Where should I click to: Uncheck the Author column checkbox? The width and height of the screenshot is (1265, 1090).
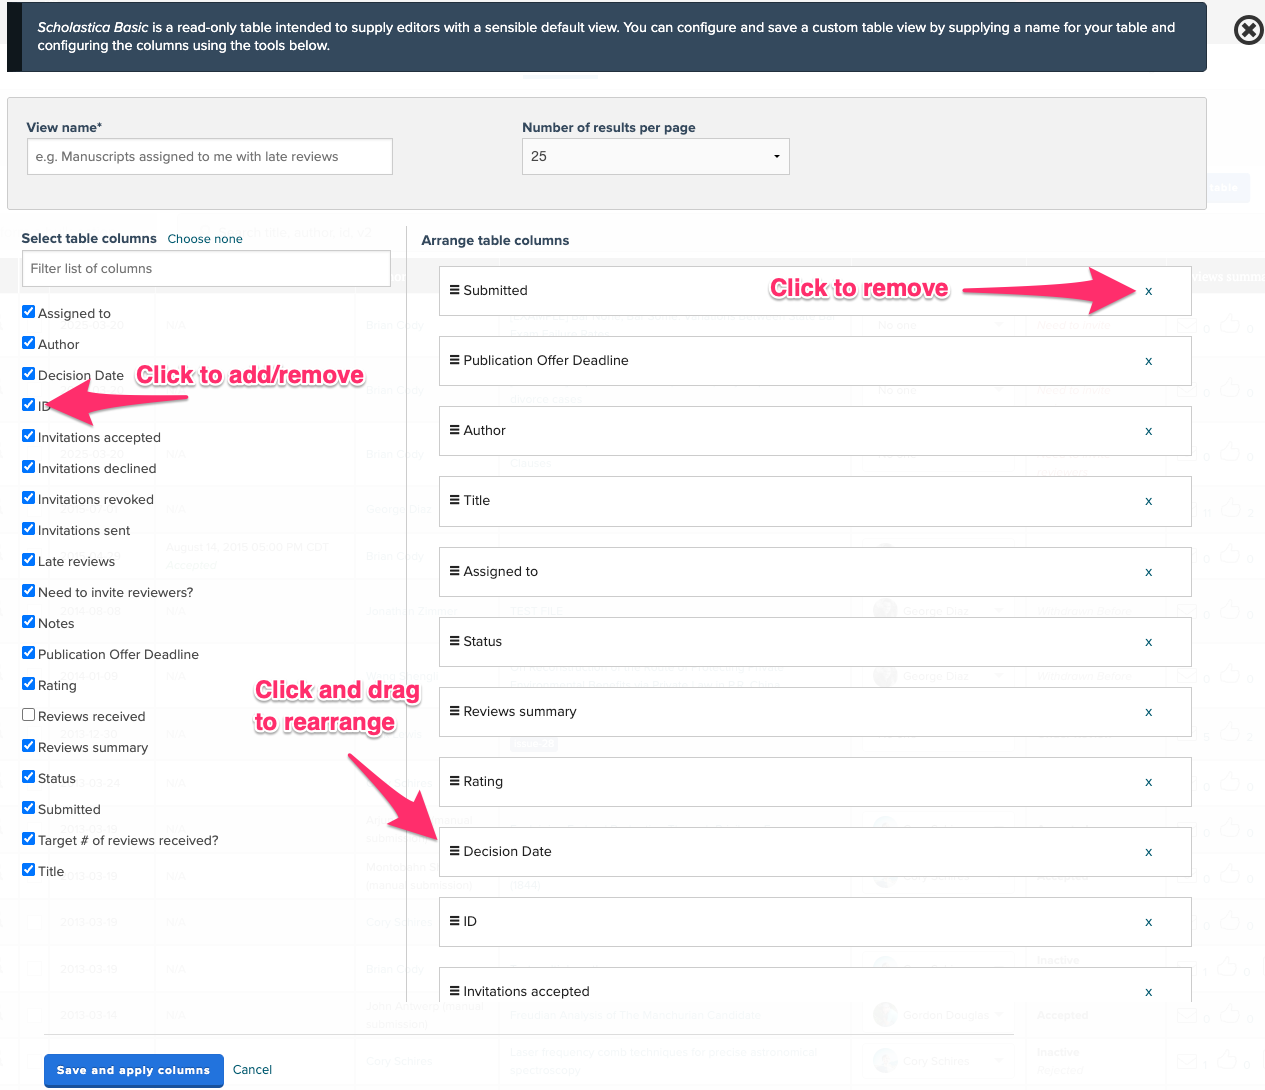click(29, 343)
